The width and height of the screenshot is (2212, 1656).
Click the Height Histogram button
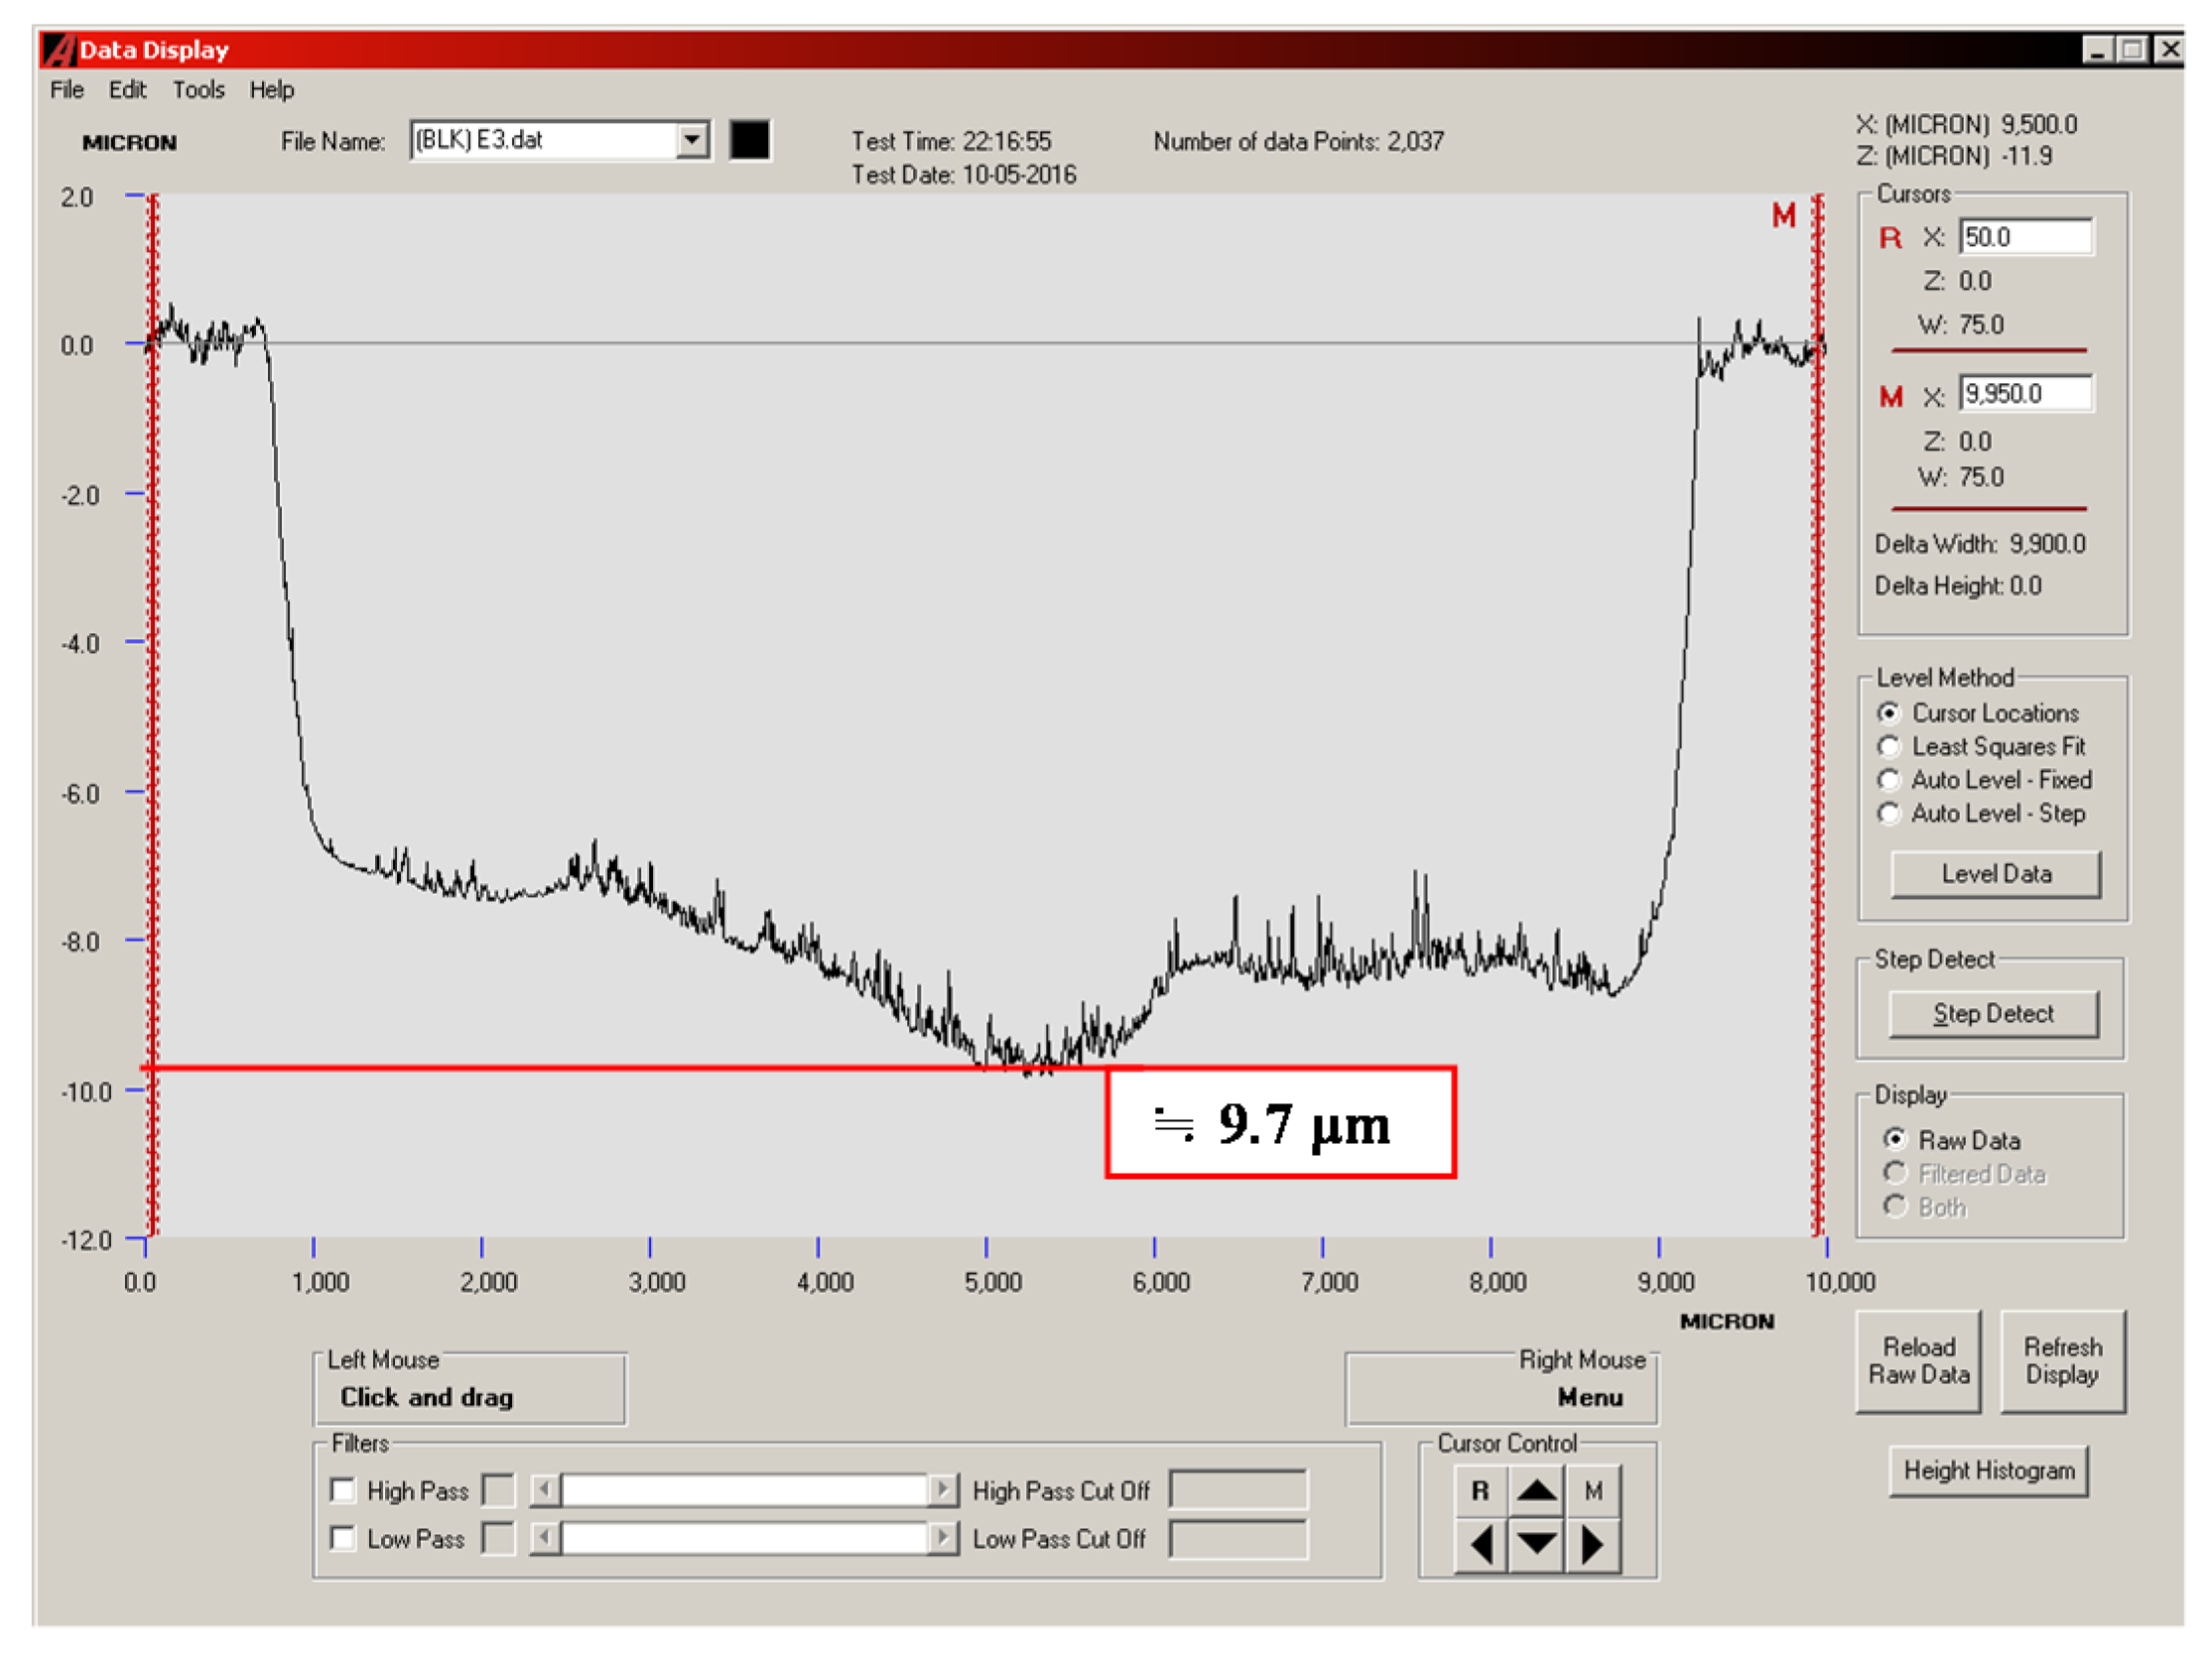pos(1988,1470)
